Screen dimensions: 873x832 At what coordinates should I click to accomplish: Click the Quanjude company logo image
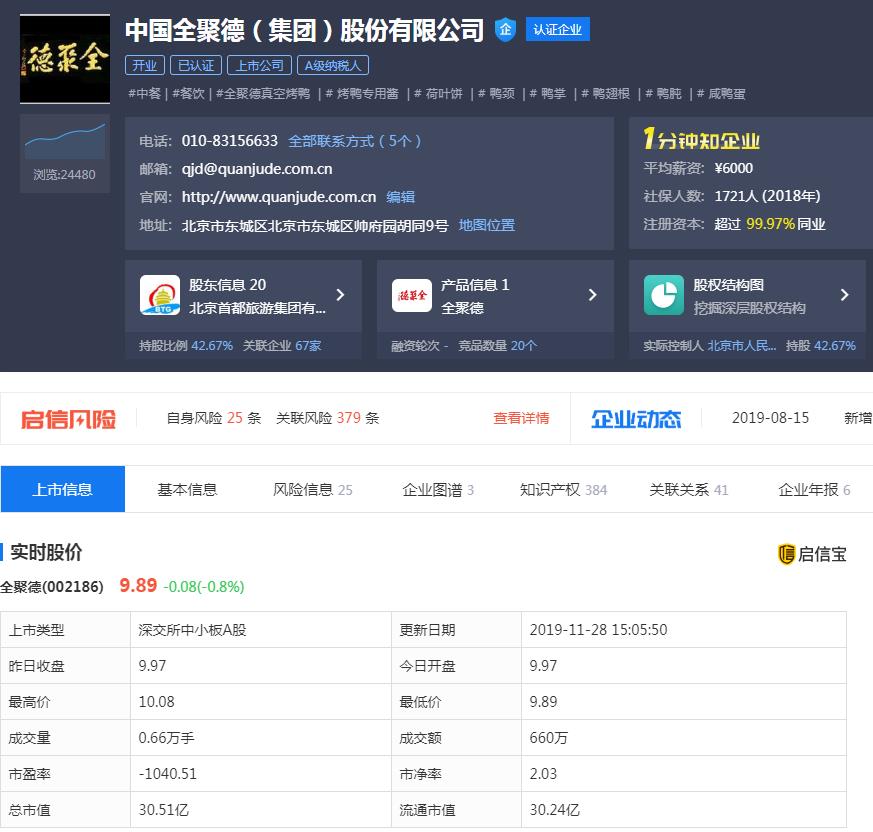click(65, 59)
